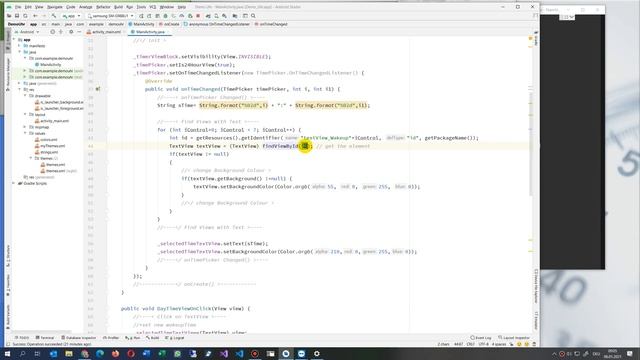The height and width of the screenshot is (360, 640).
Task: Open the Database Inspector tool window
Action: click(x=78, y=338)
